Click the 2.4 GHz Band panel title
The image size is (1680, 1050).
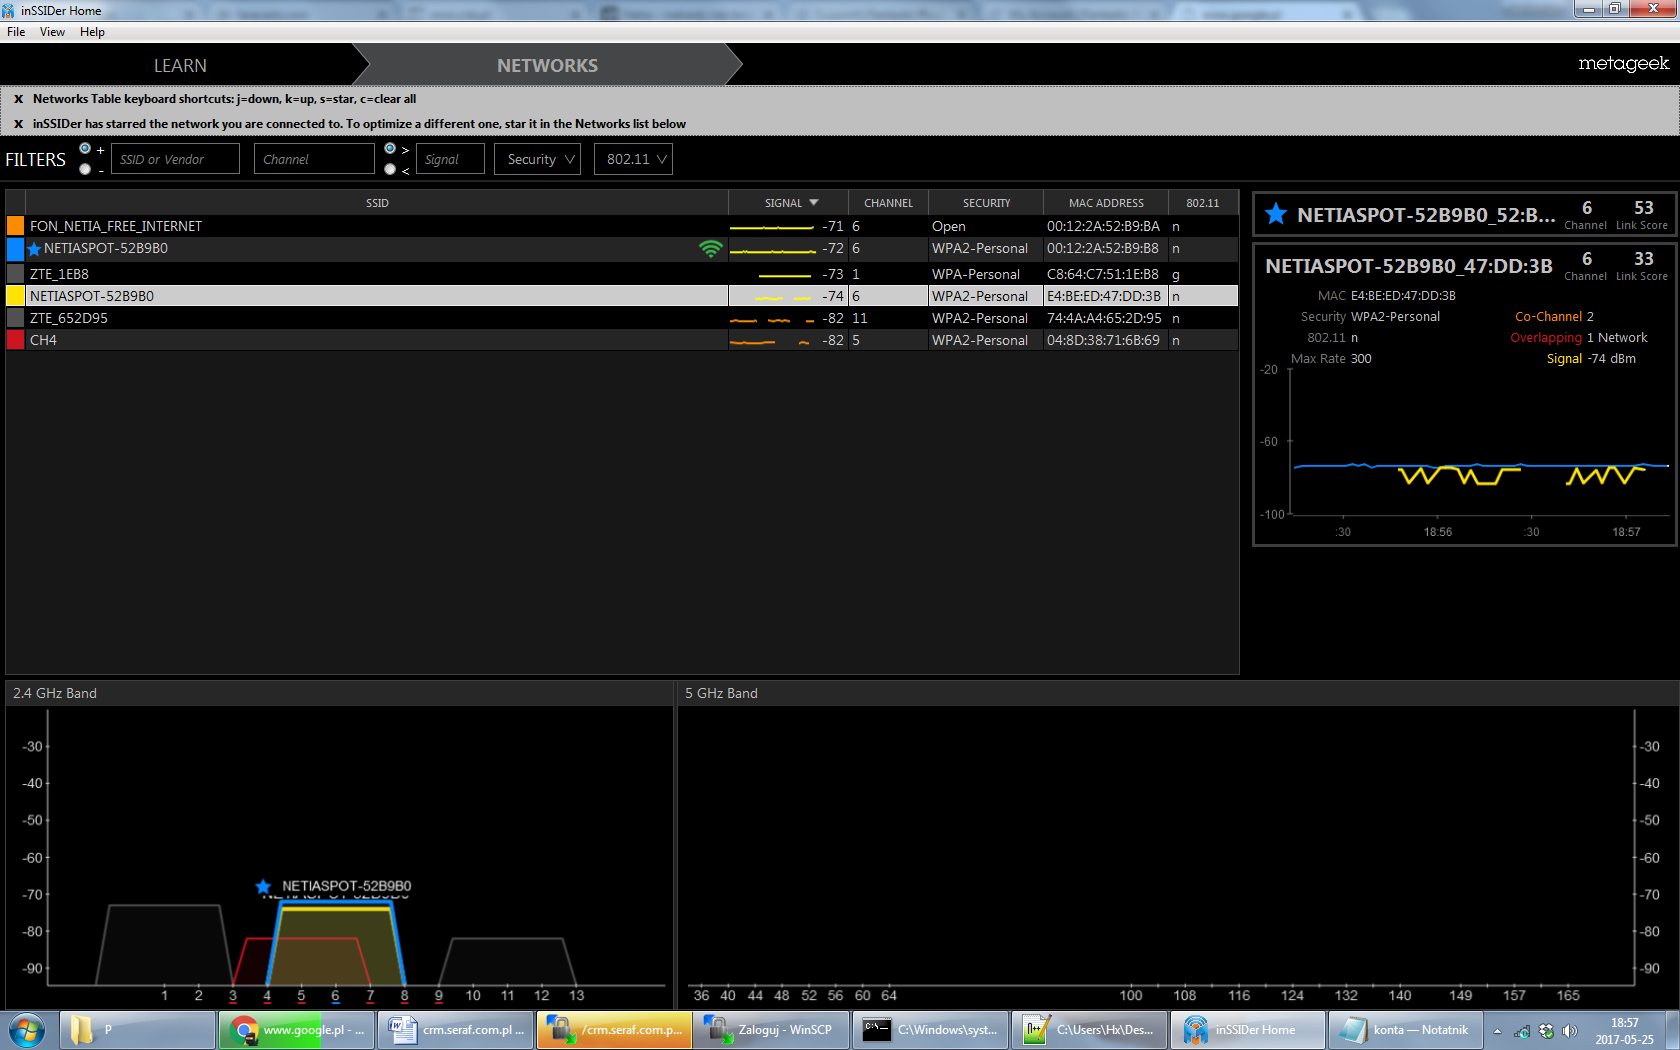tap(55, 693)
